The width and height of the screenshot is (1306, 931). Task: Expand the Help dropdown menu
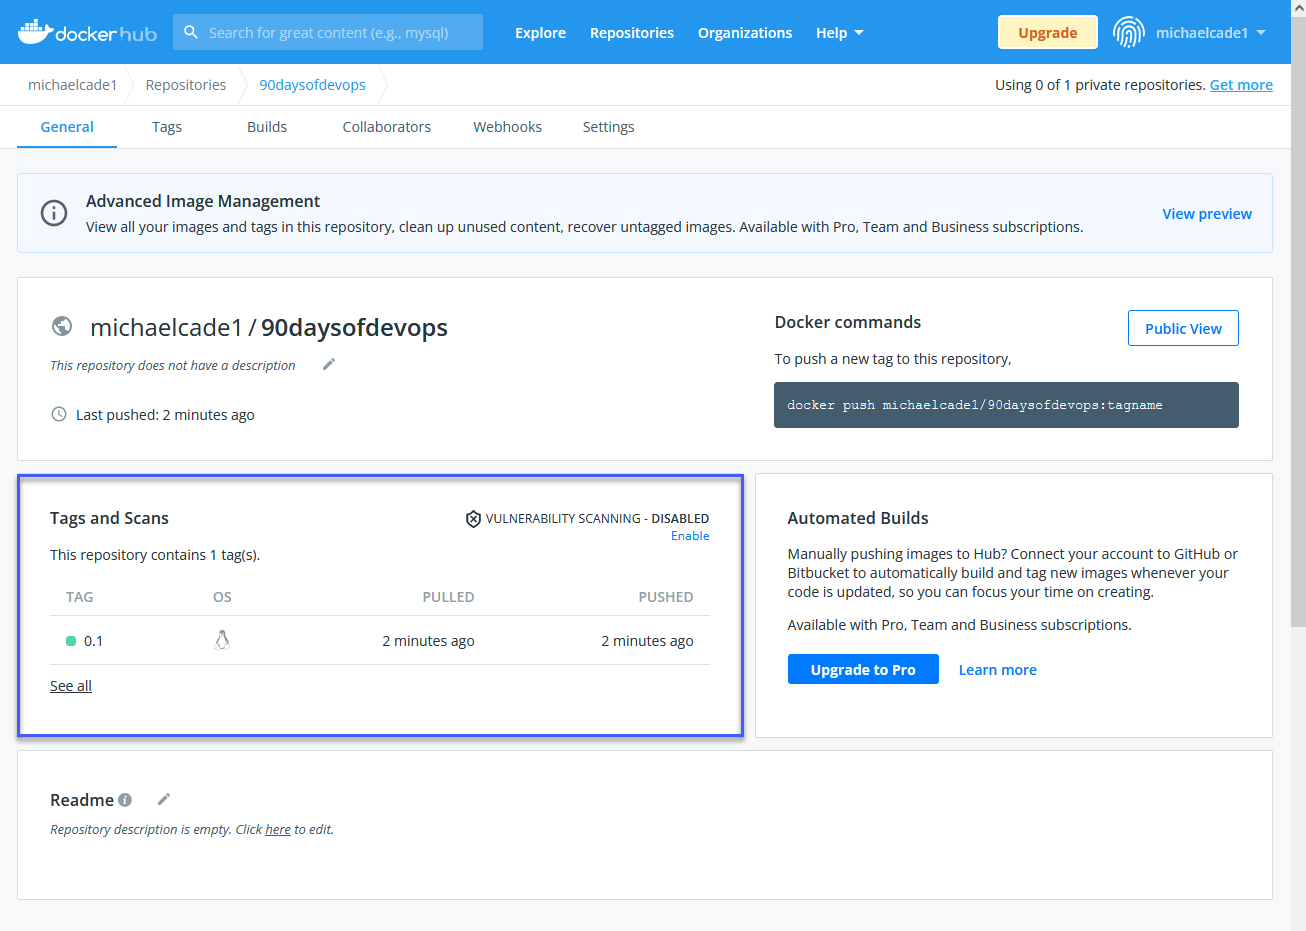tap(839, 33)
